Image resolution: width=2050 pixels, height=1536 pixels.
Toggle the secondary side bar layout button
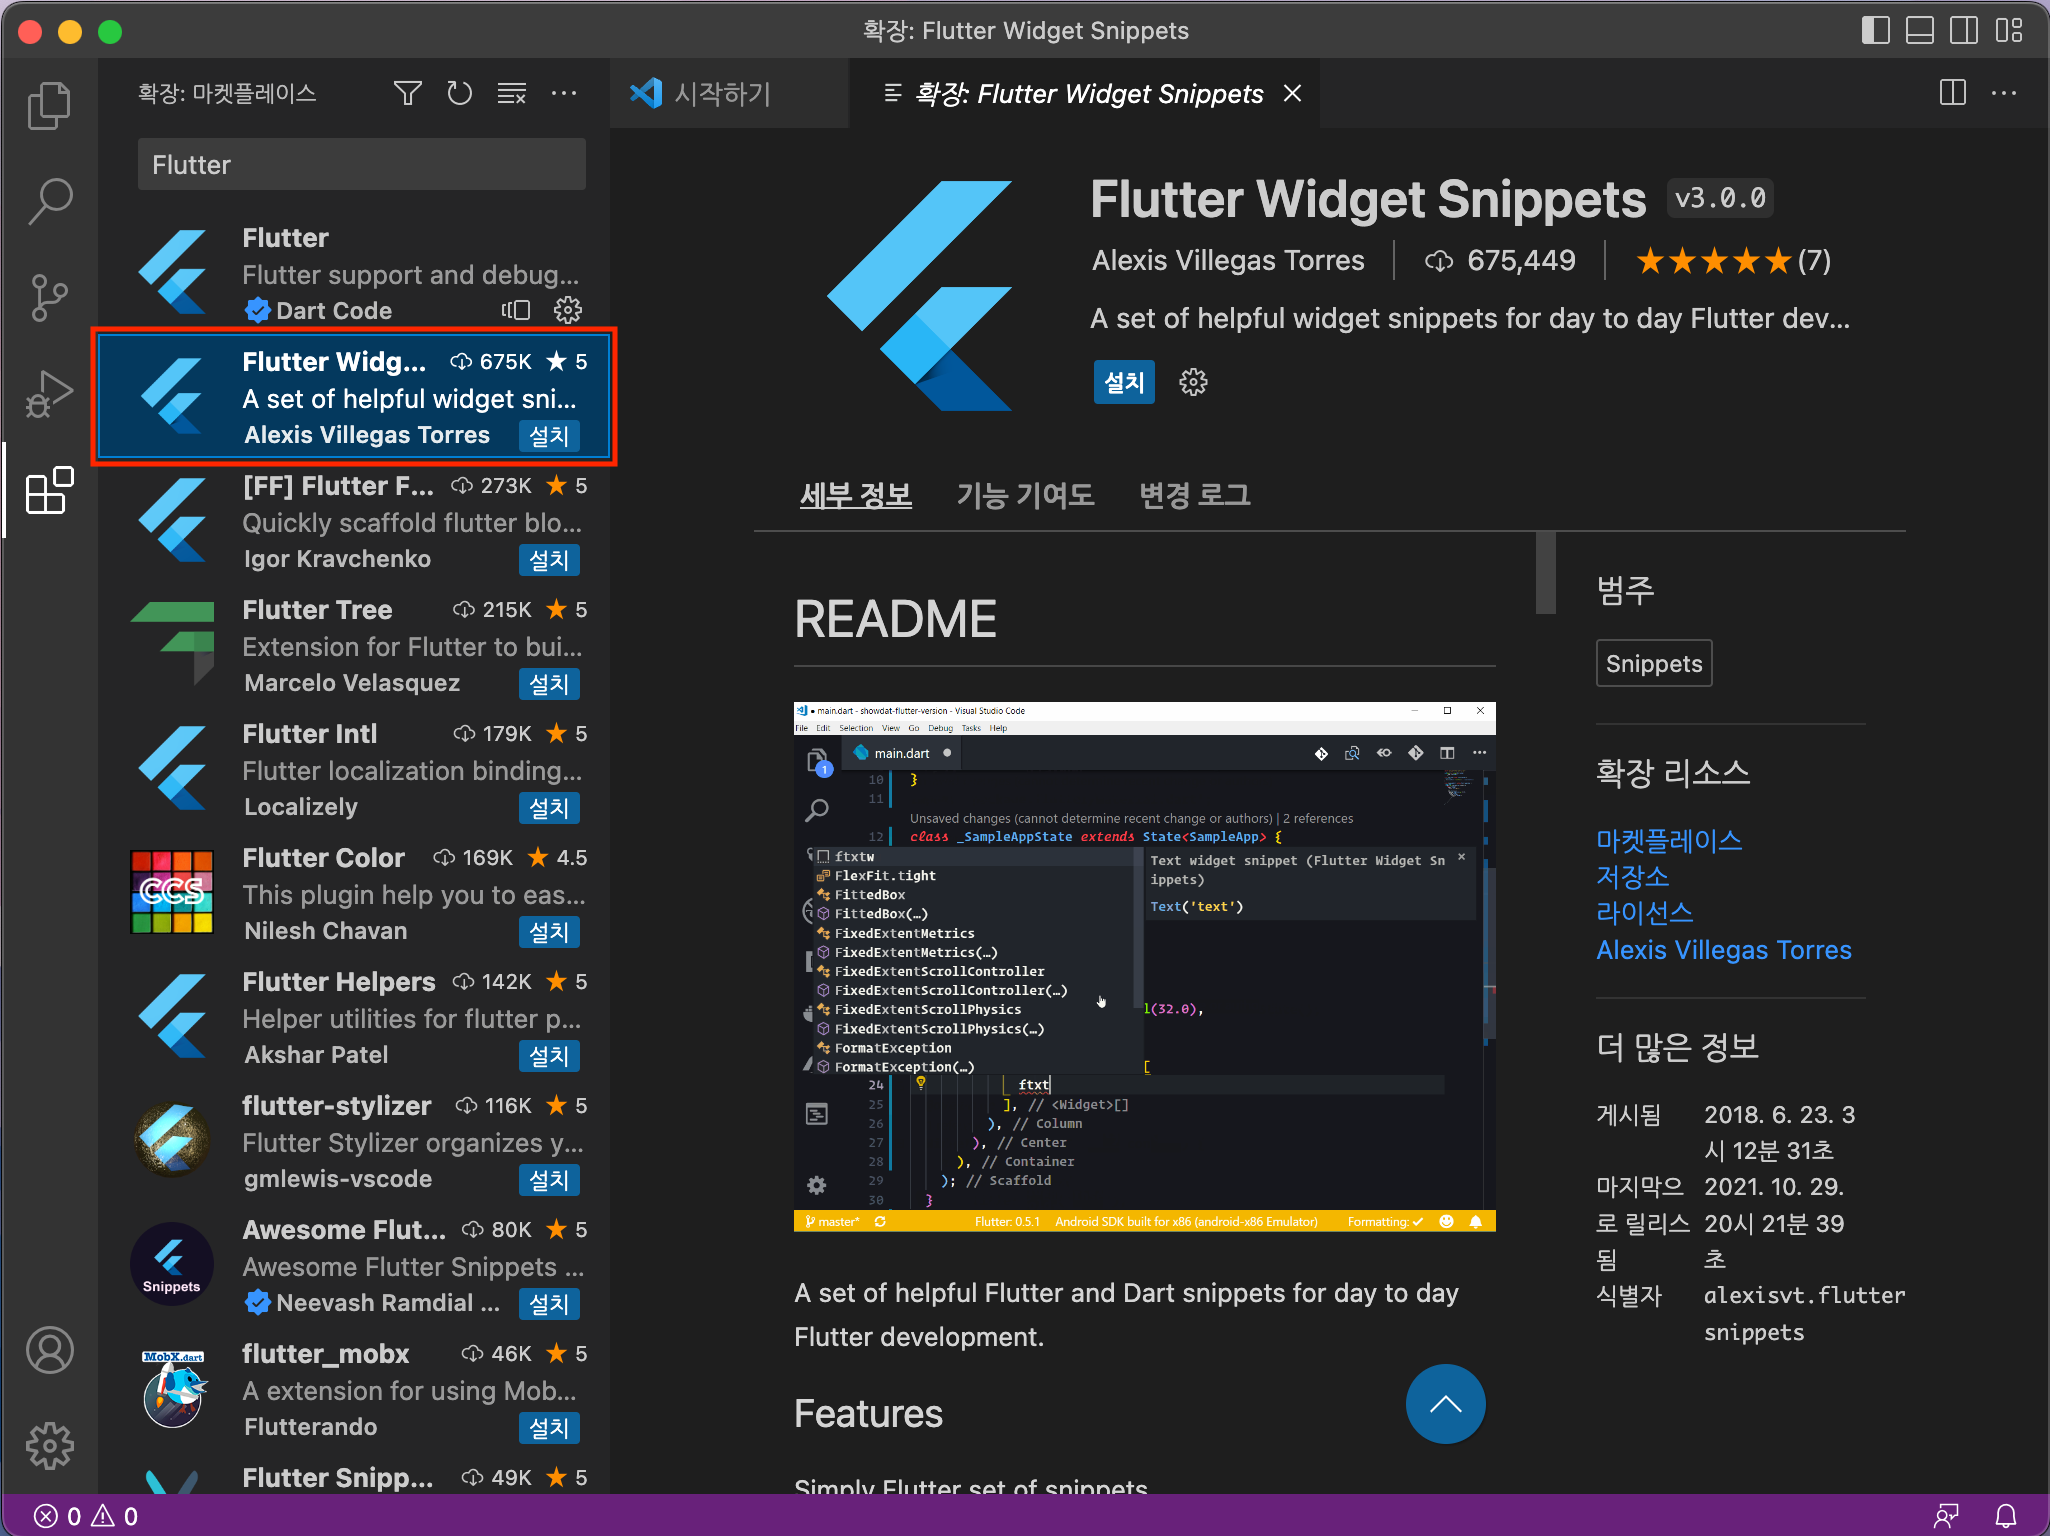(x=1963, y=31)
